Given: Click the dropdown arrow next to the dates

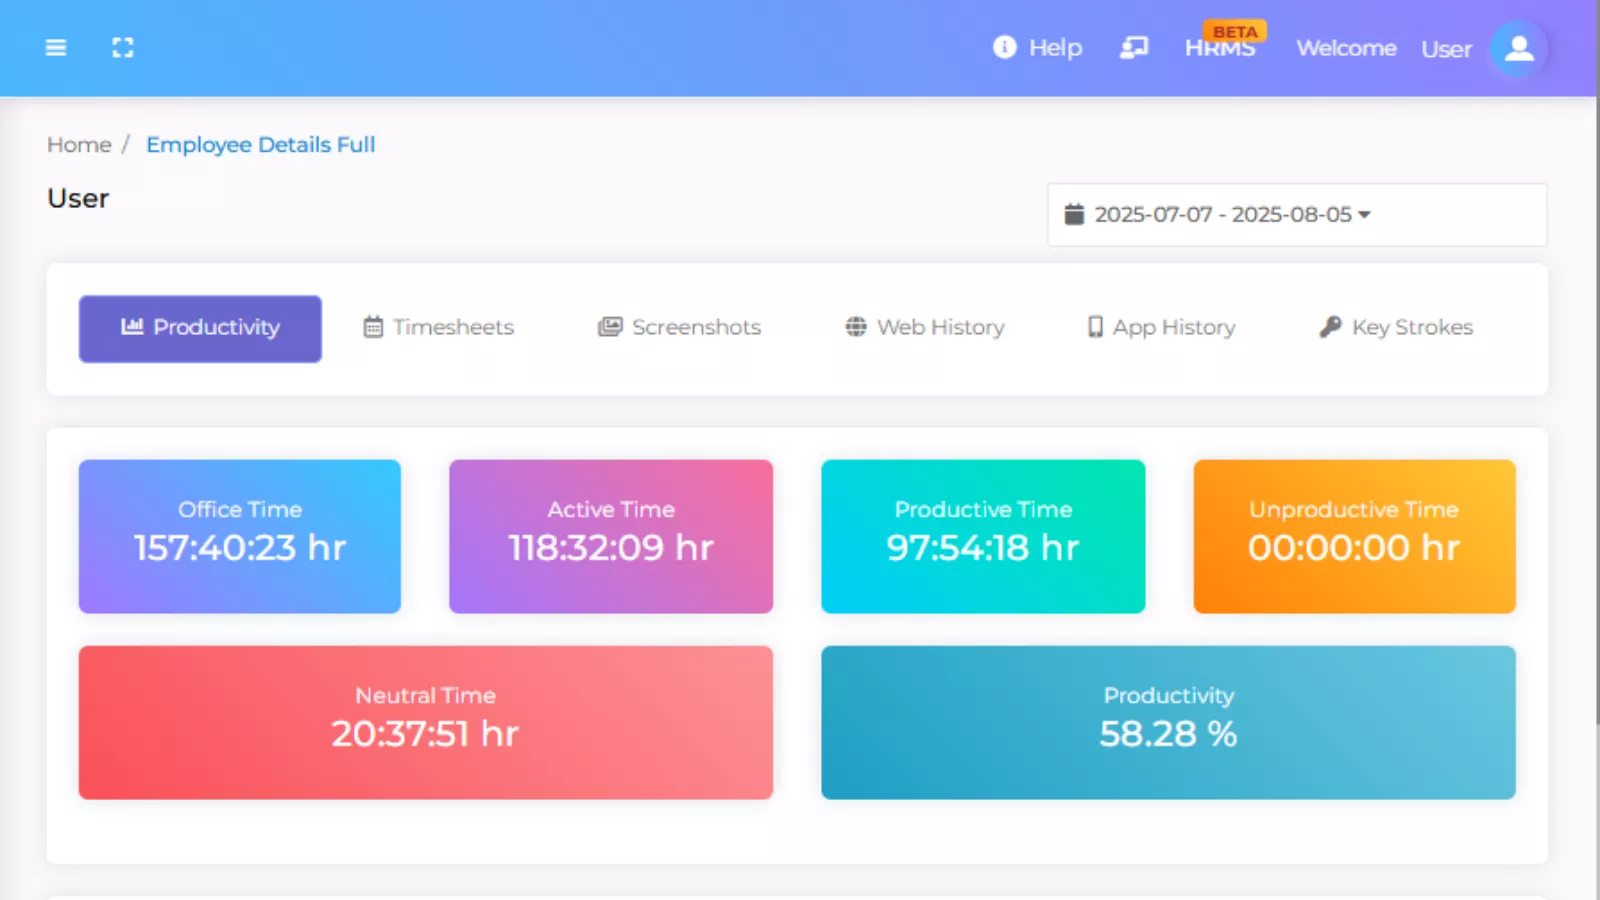Looking at the screenshot, I should tap(1367, 214).
